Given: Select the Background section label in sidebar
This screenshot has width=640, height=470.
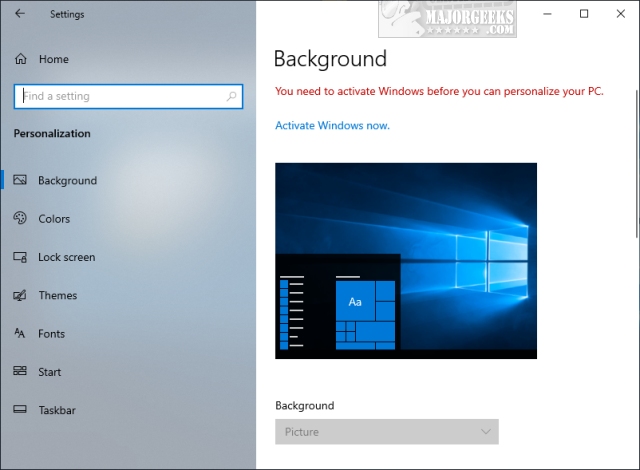Looking at the screenshot, I should (68, 181).
